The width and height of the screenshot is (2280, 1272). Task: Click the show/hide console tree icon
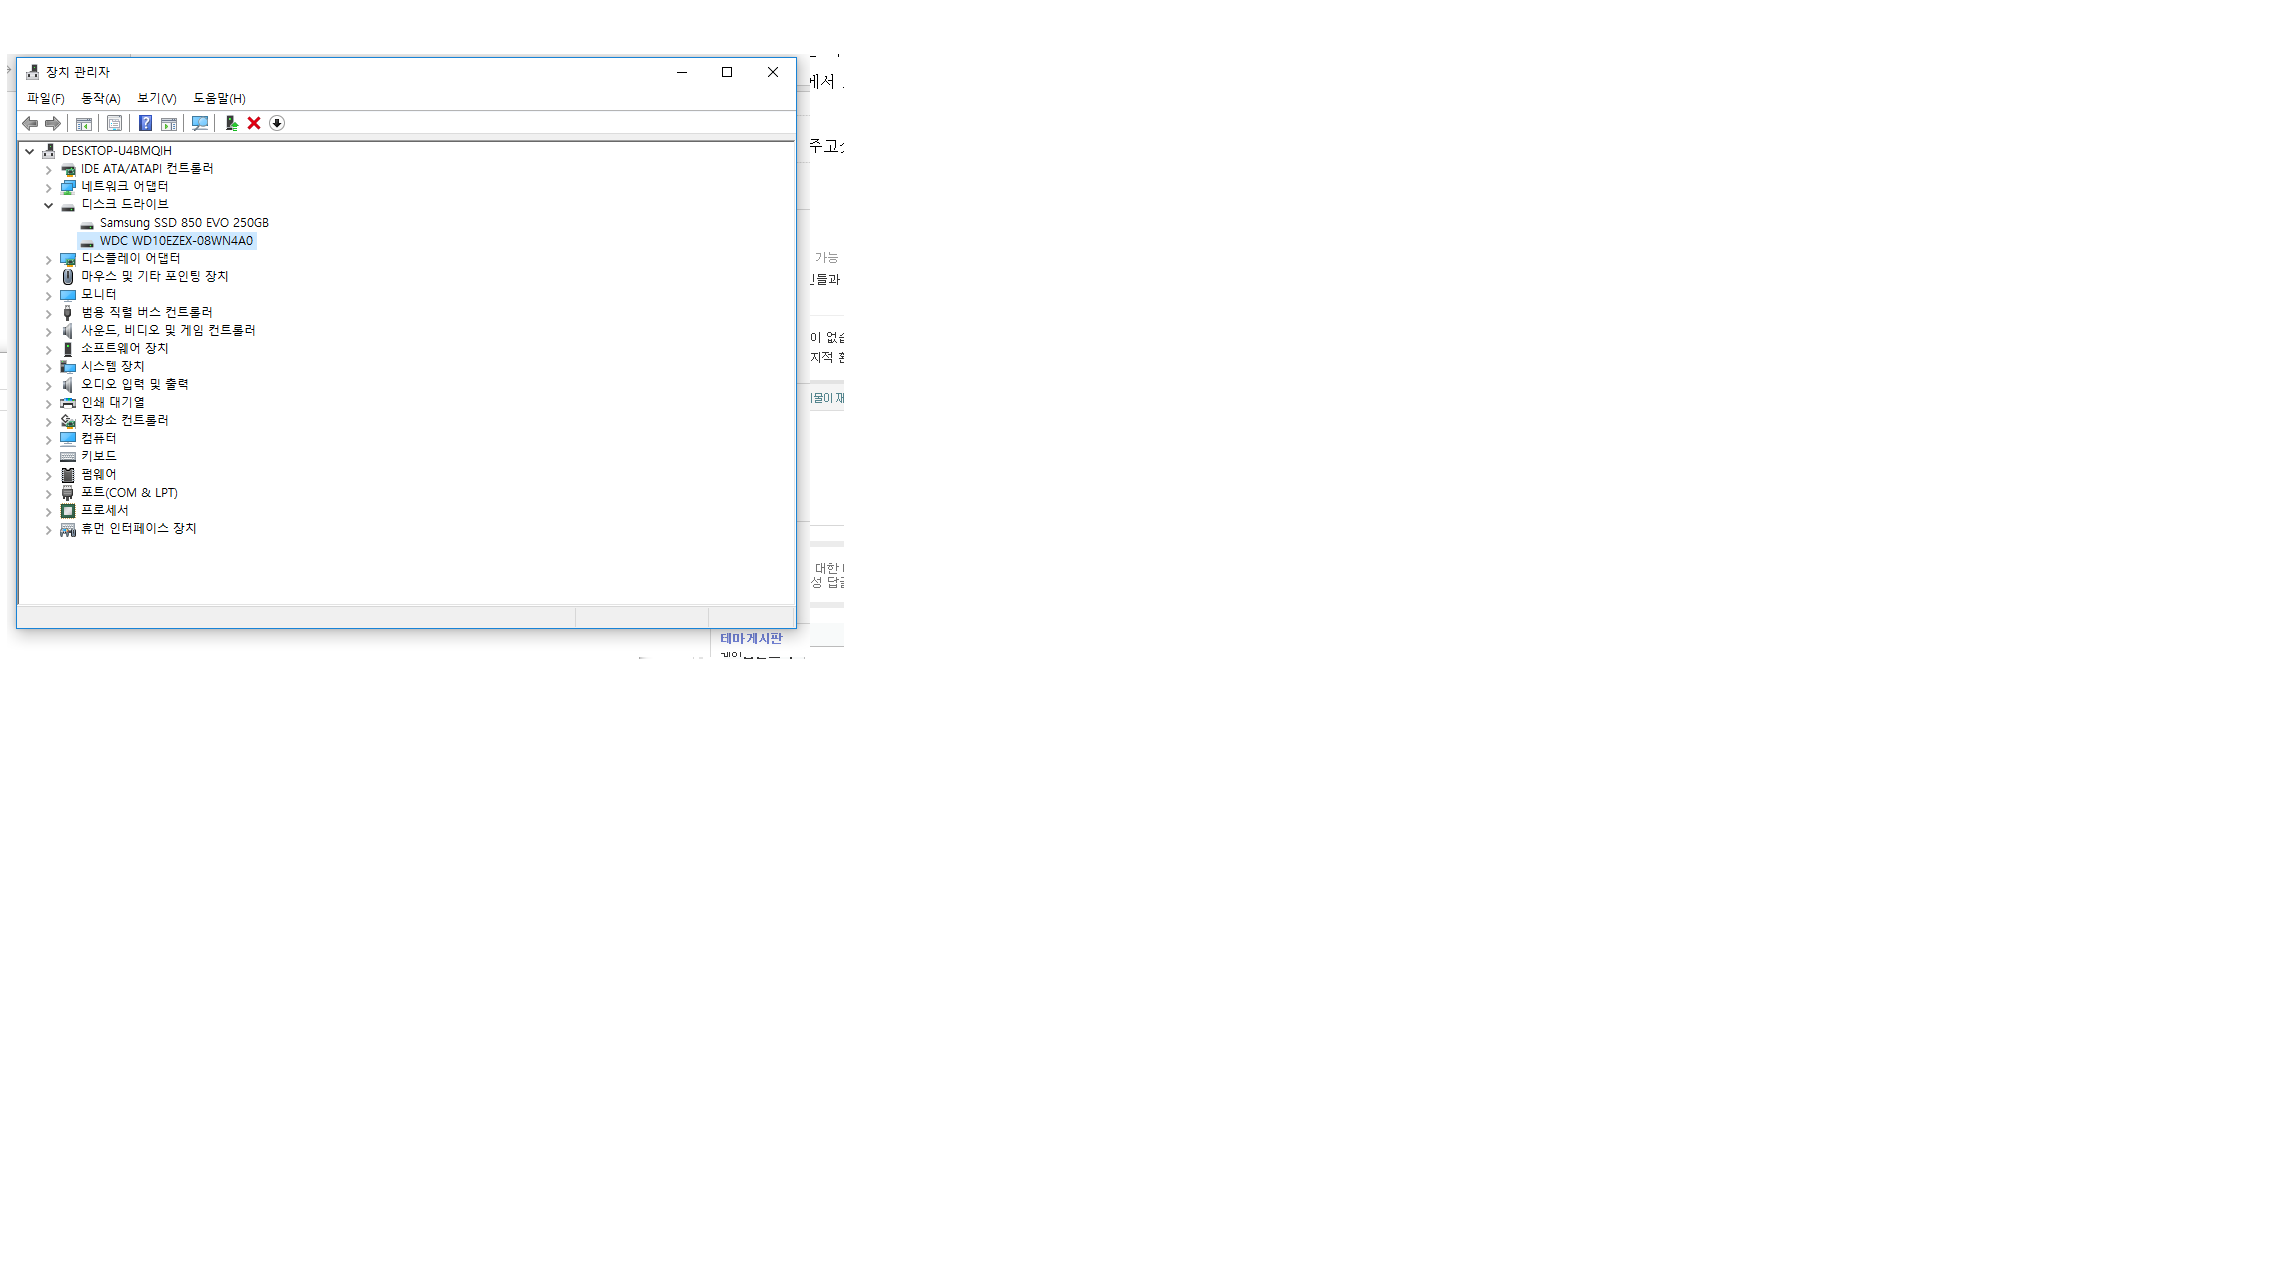pyautogui.click(x=84, y=123)
